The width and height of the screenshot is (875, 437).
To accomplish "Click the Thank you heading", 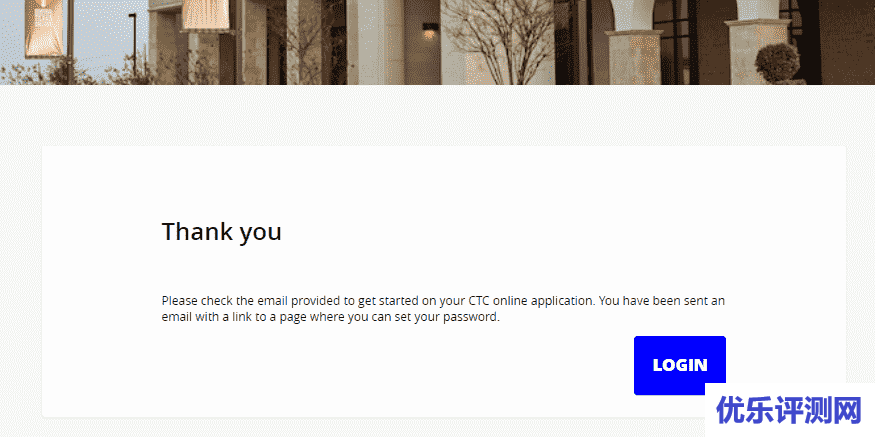I will pyautogui.click(x=222, y=232).
